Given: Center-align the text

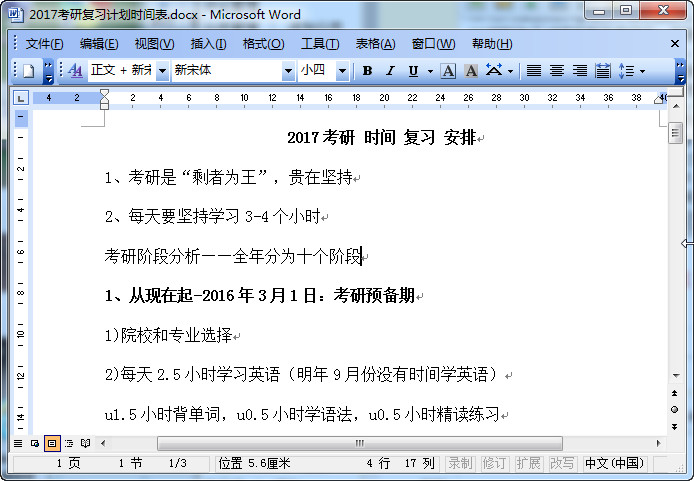Looking at the screenshot, I should pos(556,71).
